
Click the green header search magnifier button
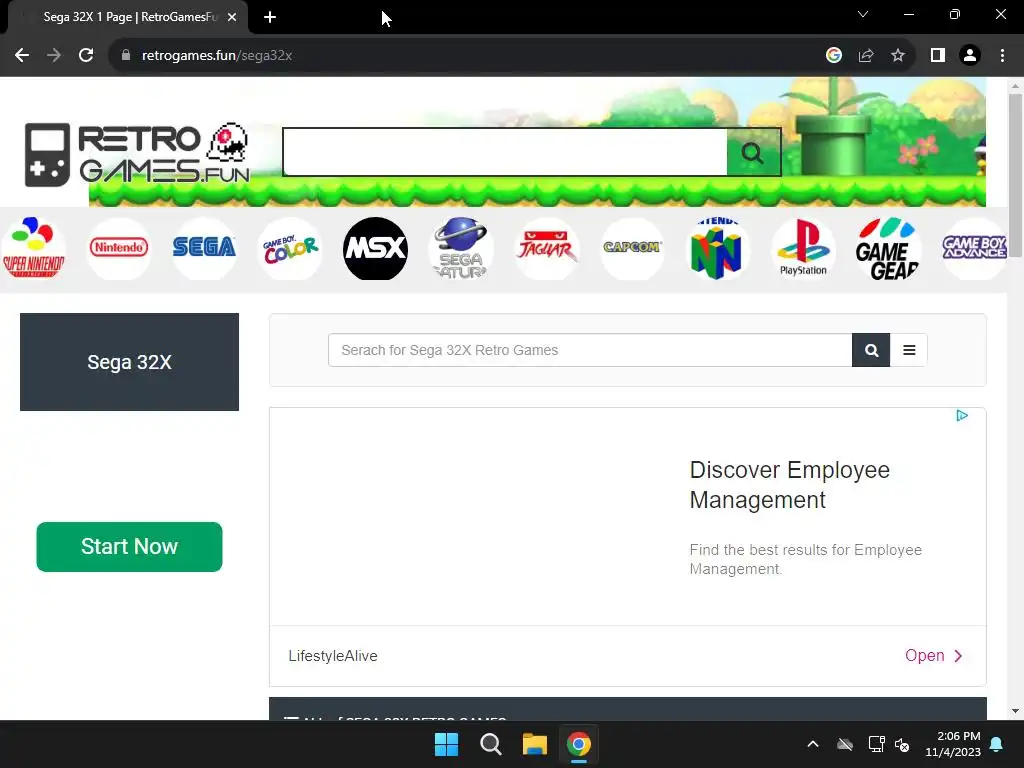pos(753,152)
